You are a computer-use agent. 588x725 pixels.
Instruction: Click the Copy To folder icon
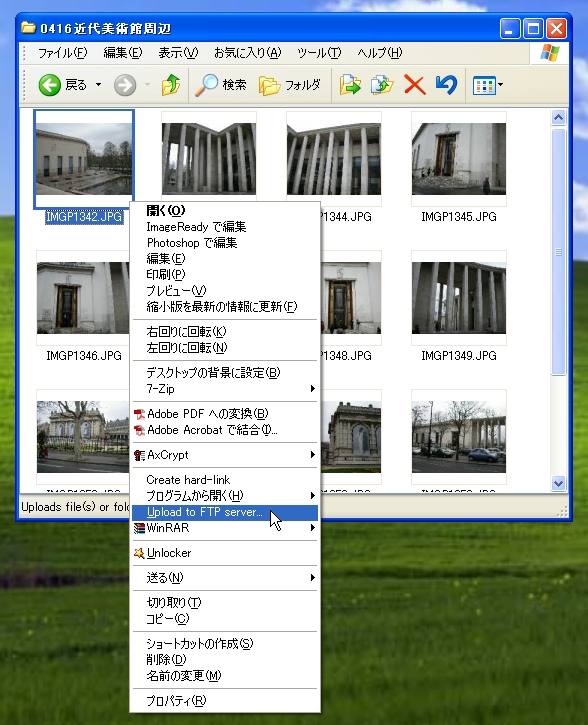pyautogui.click(x=382, y=85)
